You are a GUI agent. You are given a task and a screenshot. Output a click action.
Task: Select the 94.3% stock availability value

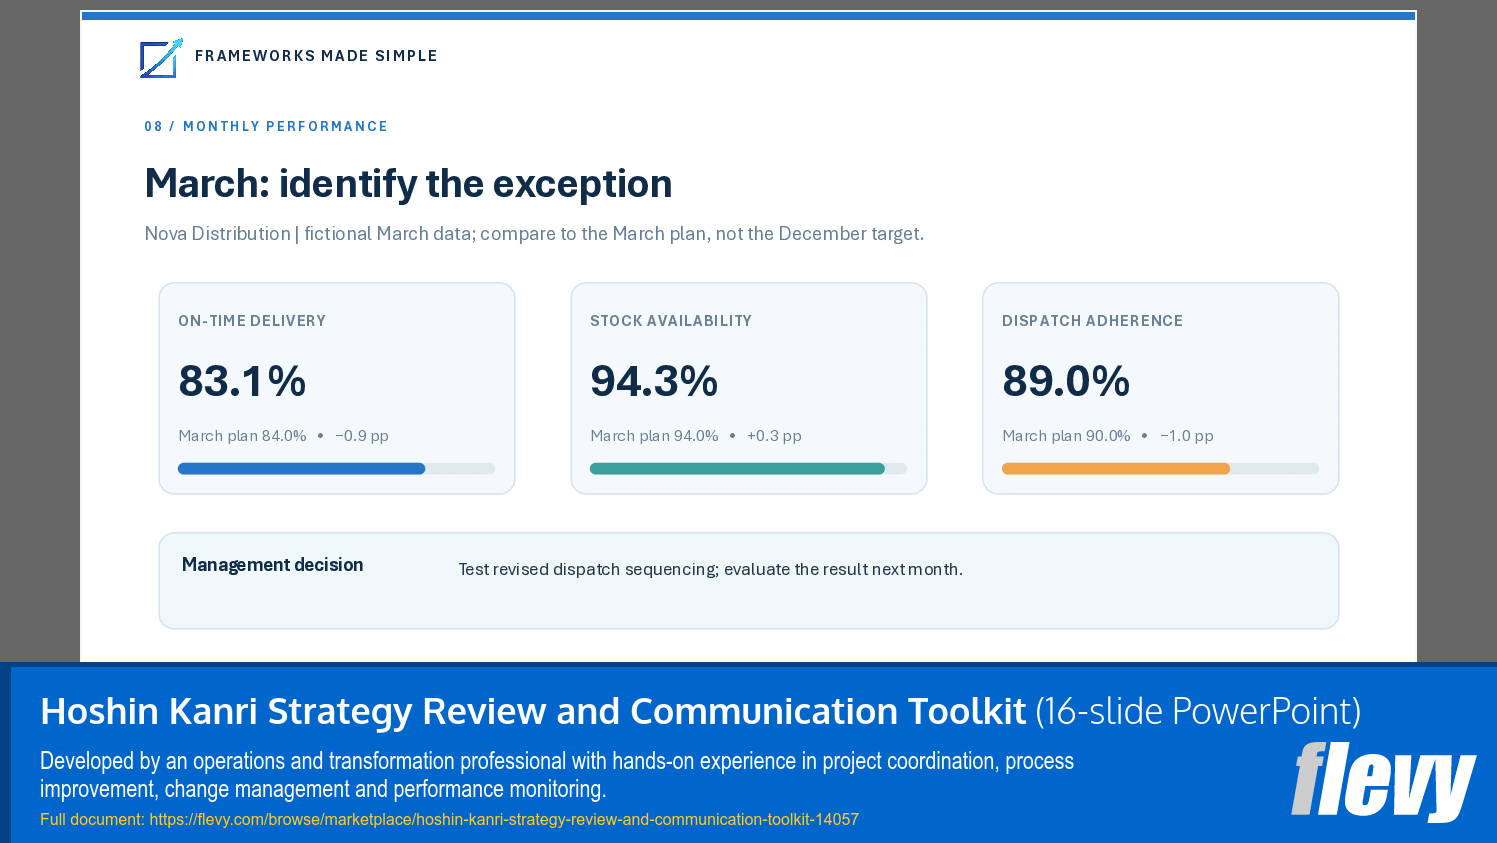[654, 381]
